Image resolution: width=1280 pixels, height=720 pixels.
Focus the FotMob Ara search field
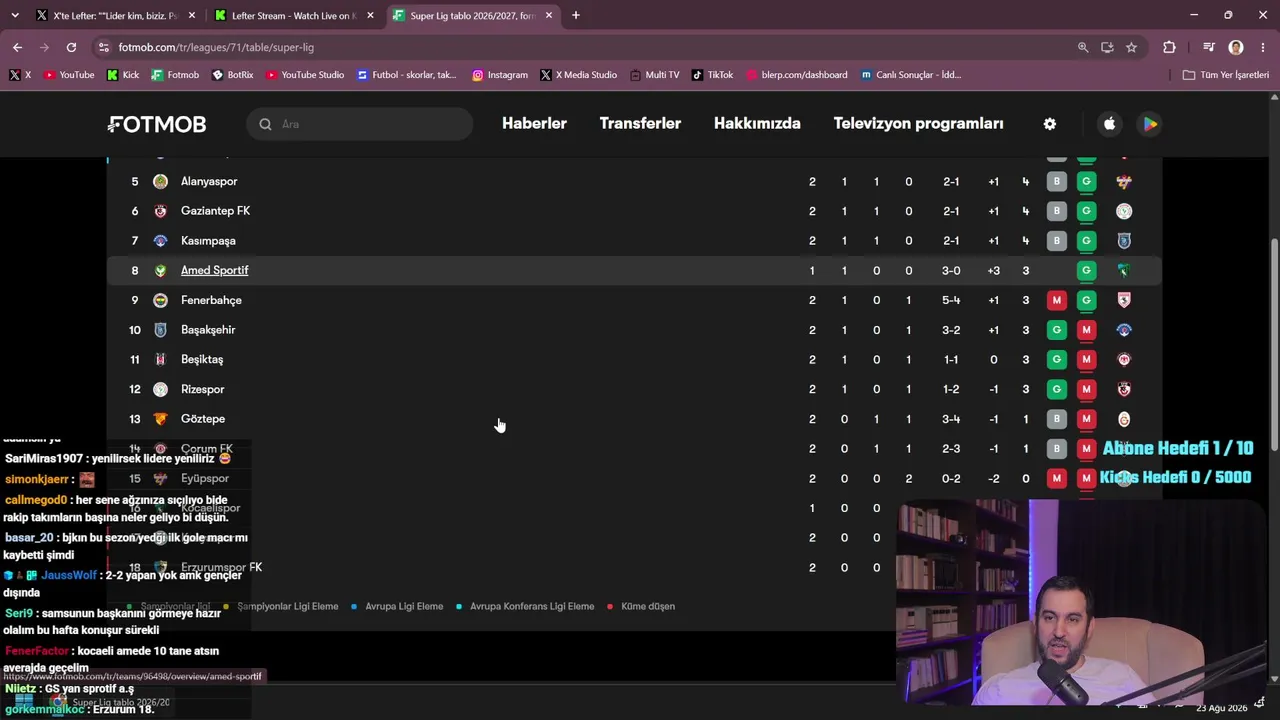(360, 124)
